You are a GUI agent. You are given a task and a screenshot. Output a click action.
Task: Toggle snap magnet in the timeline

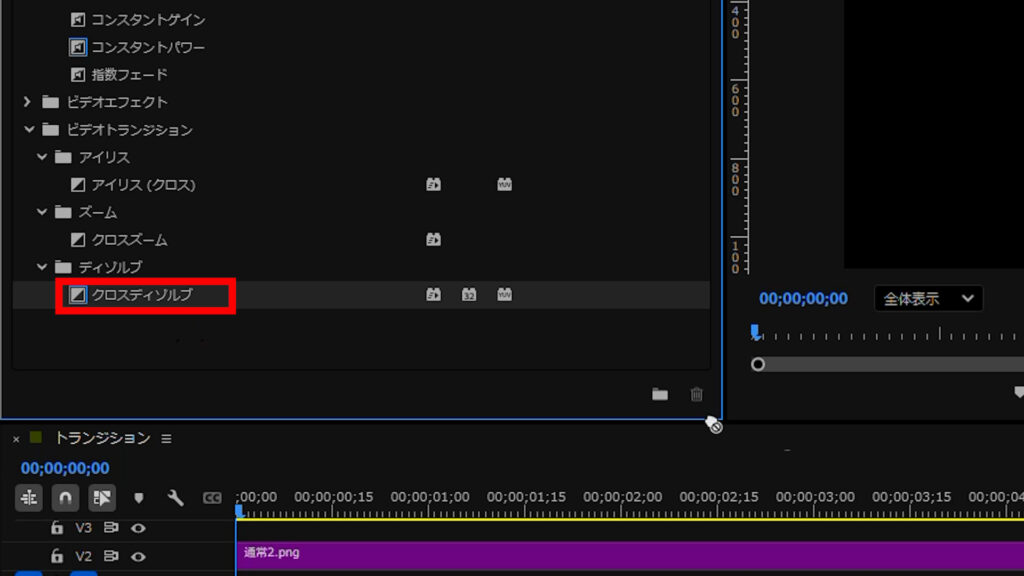pyautogui.click(x=66, y=497)
